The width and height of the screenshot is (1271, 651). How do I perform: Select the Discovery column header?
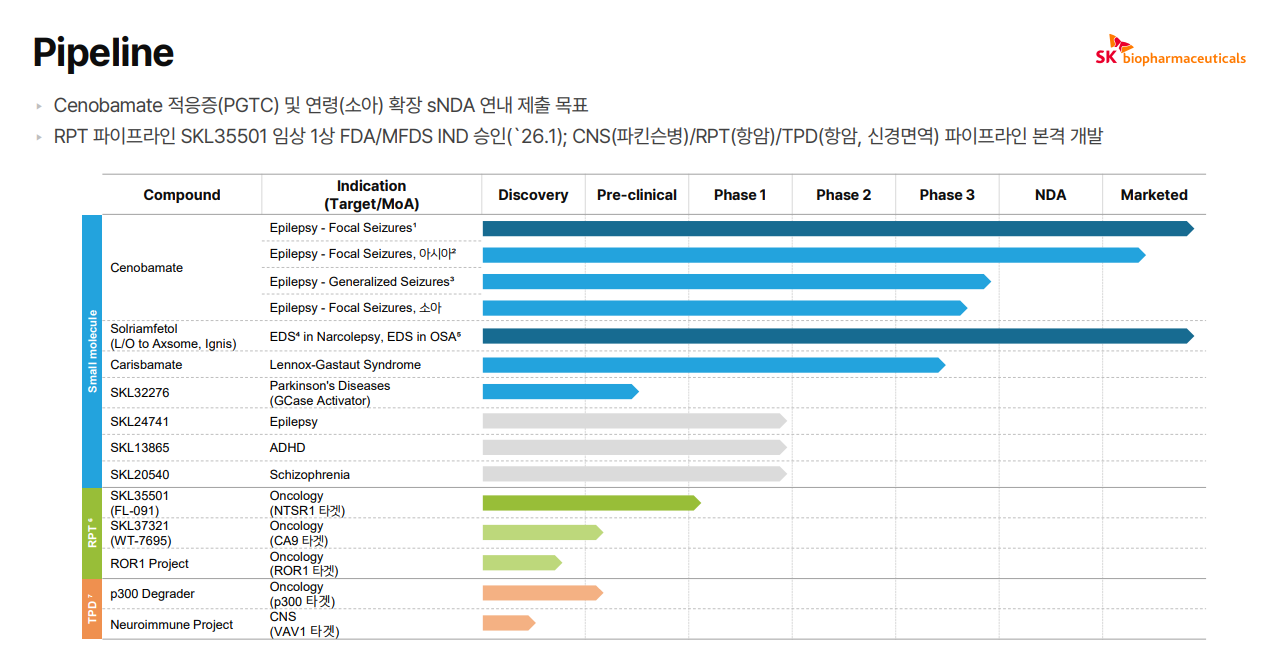click(x=533, y=195)
